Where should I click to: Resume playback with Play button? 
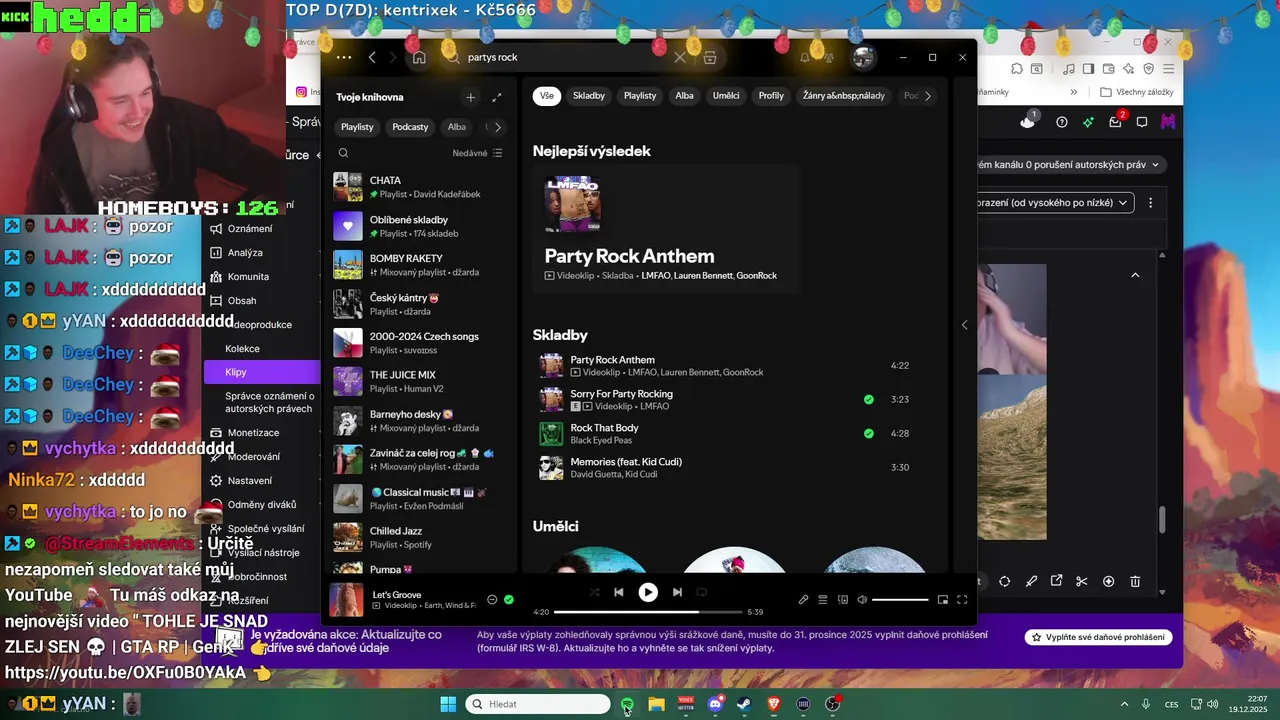click(648, 592)
